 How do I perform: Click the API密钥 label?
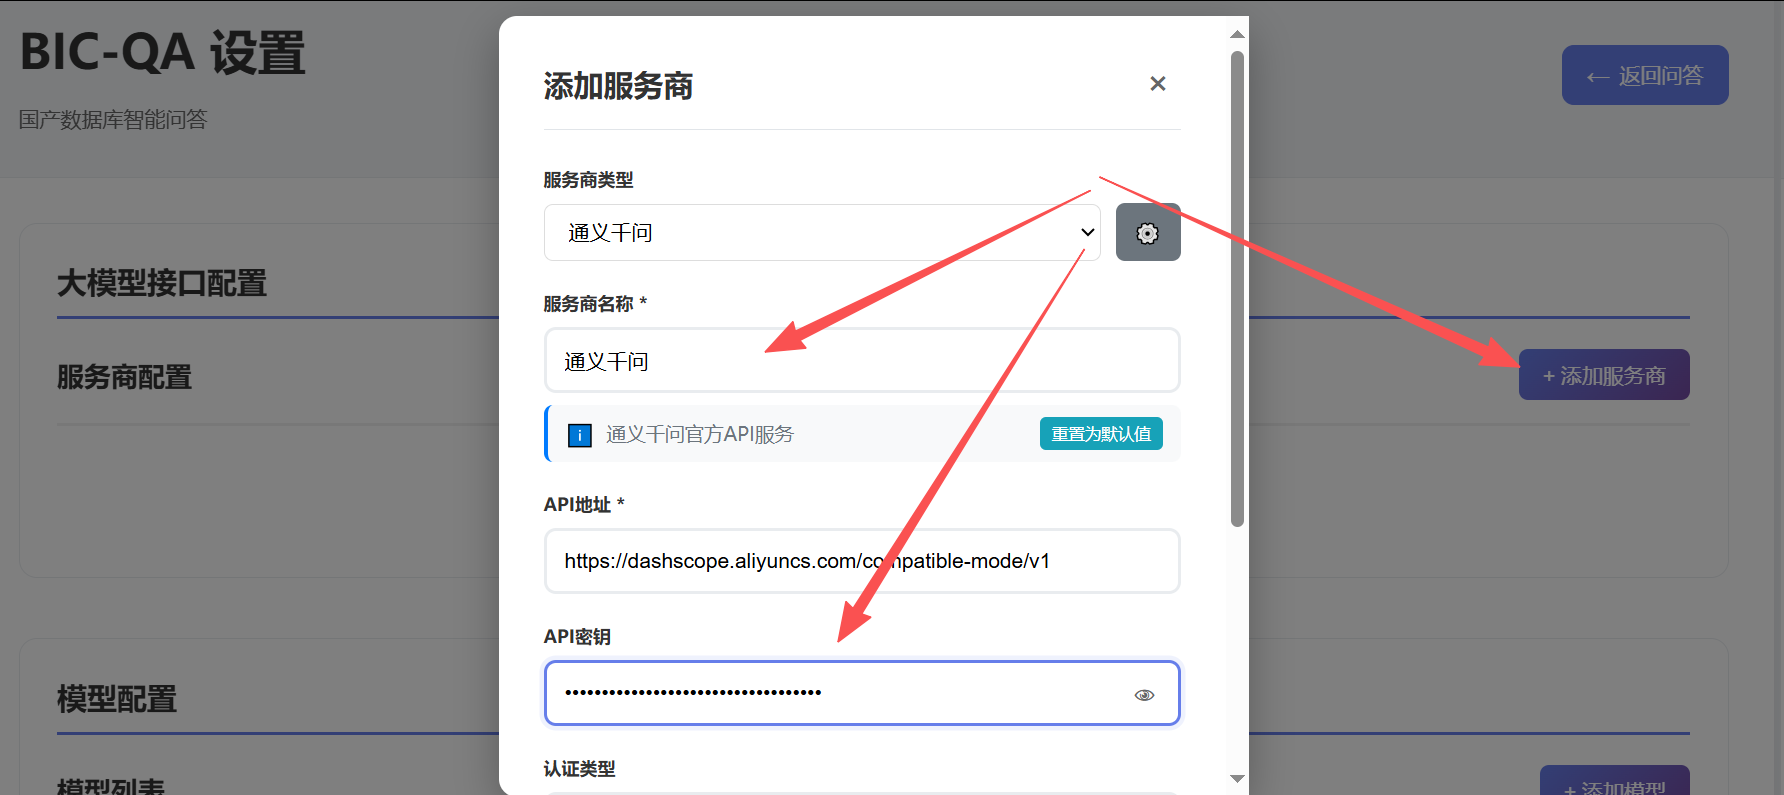pyautogui.click(x=577, y=637)
